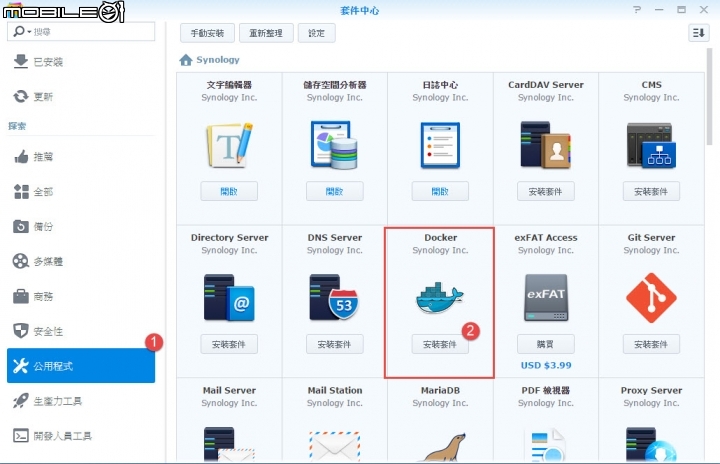720x464 pixels.
Task: Click the Refresh (重新整理) button
Action: point(266,33)
